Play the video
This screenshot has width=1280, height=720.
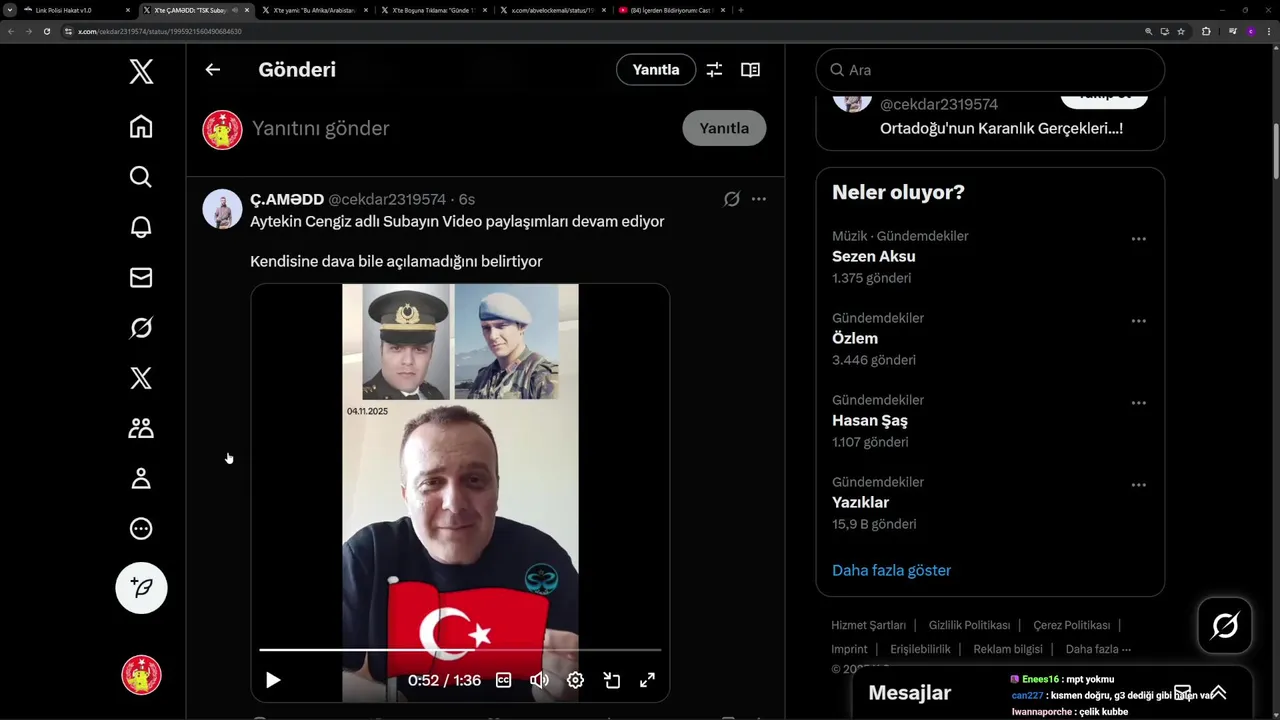273,680
